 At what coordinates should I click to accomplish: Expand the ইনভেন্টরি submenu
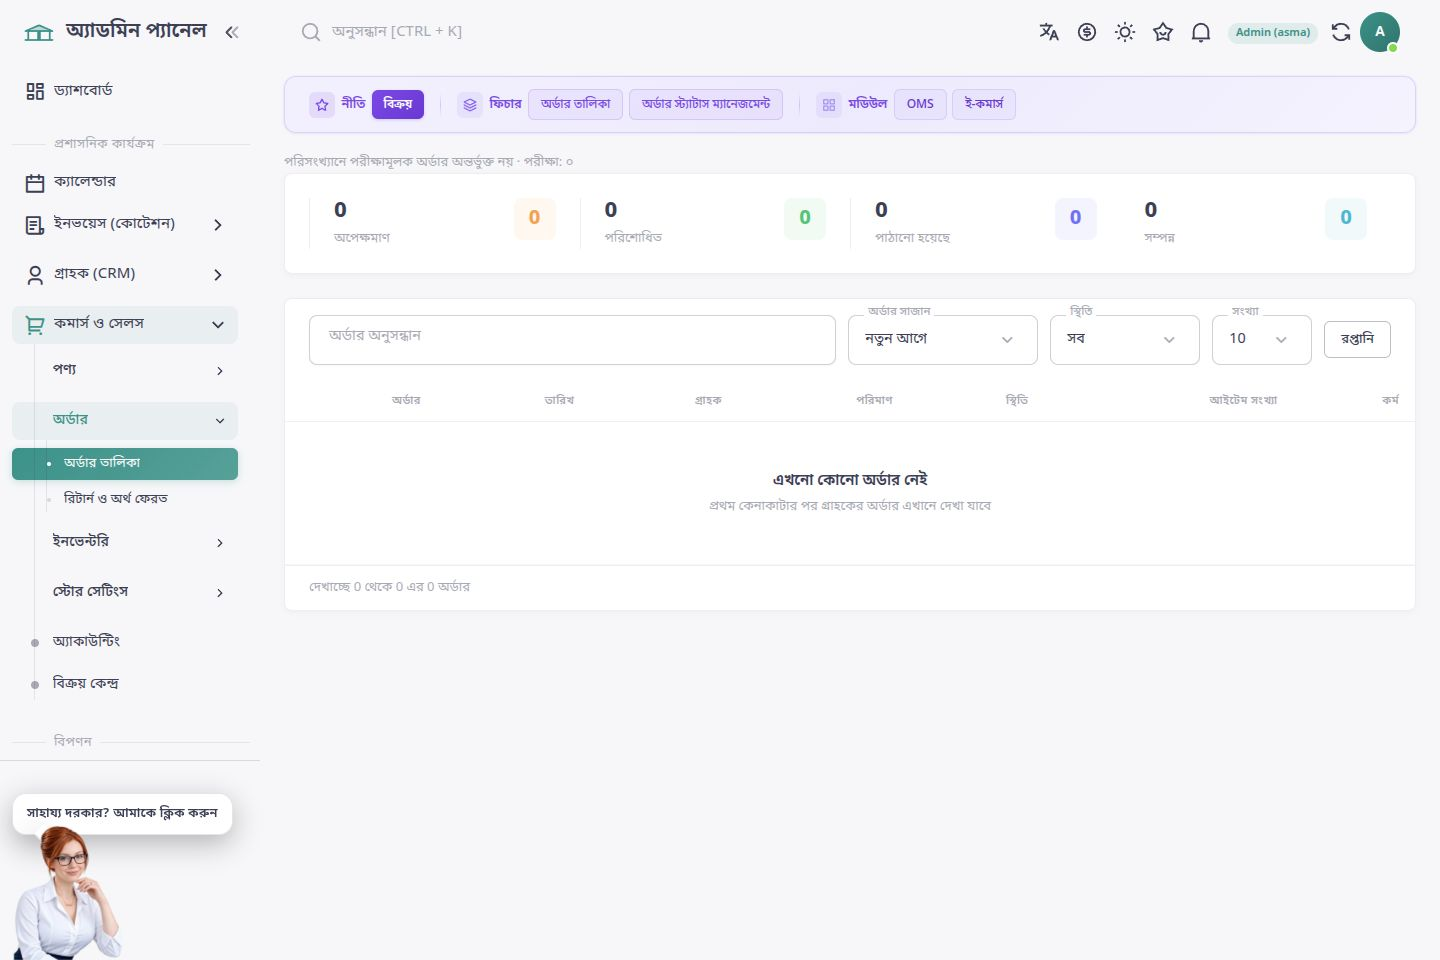click(x=125, y=542)
